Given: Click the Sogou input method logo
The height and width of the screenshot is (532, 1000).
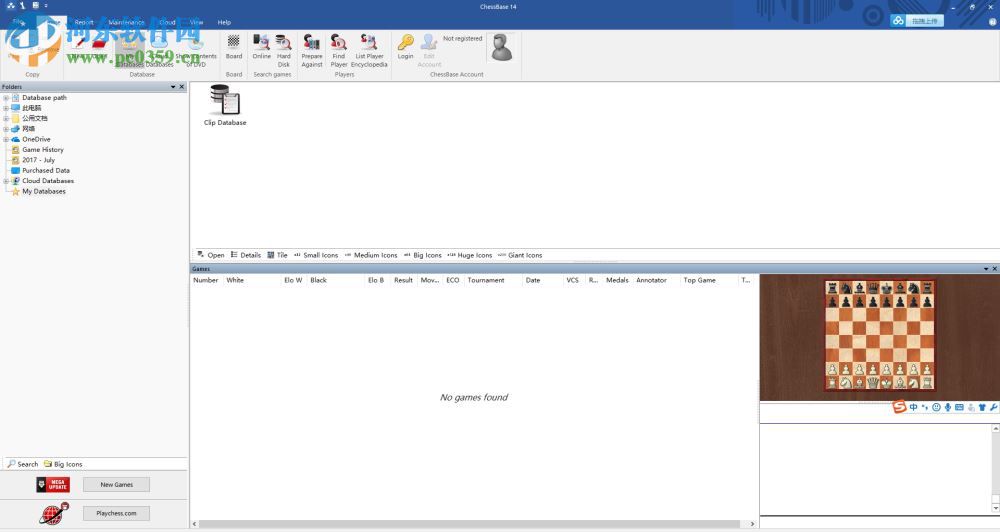Looking at the screenshot, I should pyautogui.click(x=899, y=407).
